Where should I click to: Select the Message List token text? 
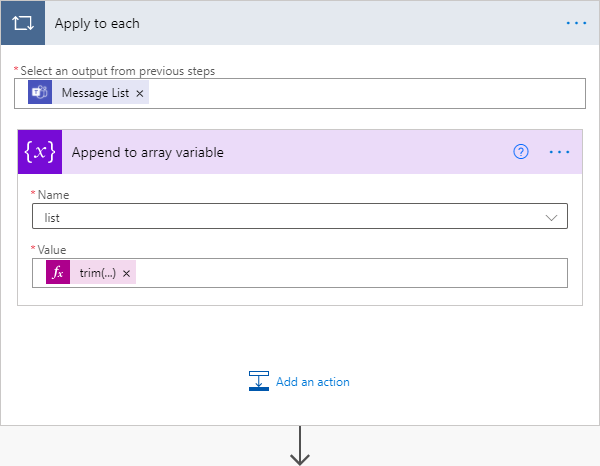coord(96,93)
